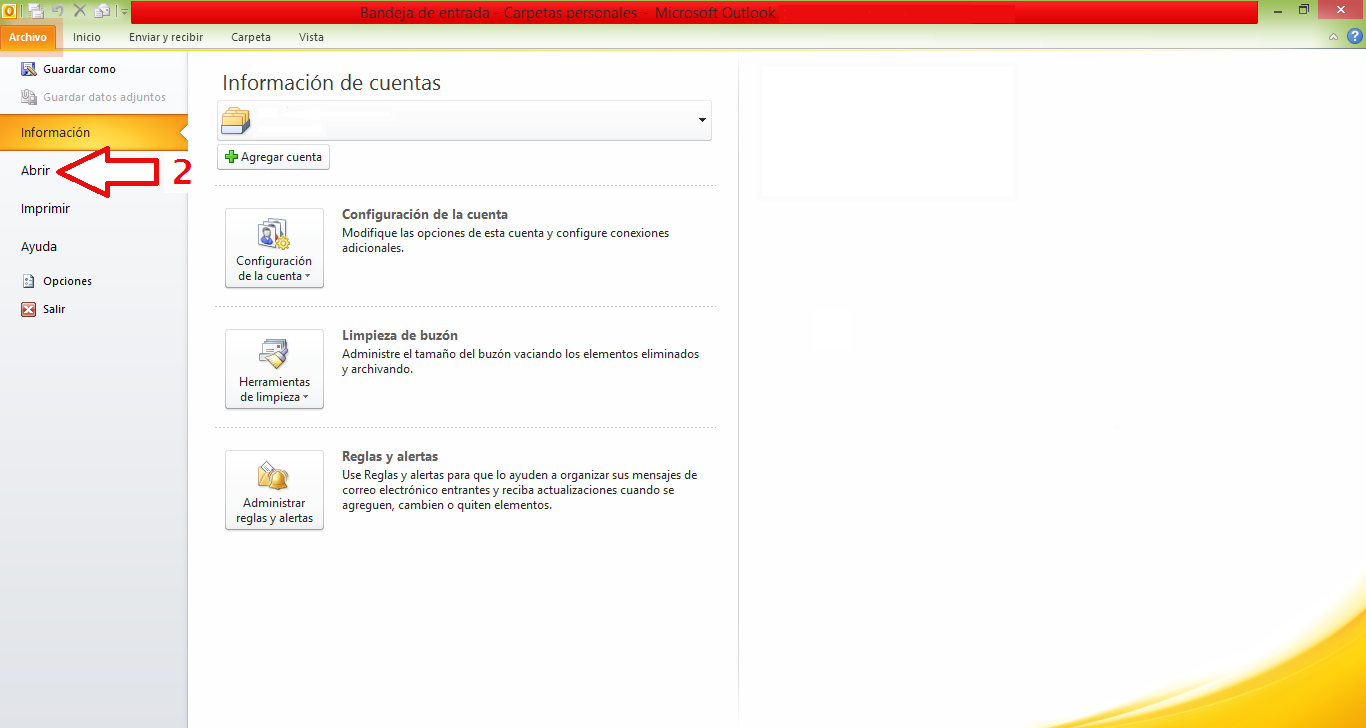Open Opciones from the backstage menu
The height and width of the screenshot is (728, 1366).
pos(67,281)
